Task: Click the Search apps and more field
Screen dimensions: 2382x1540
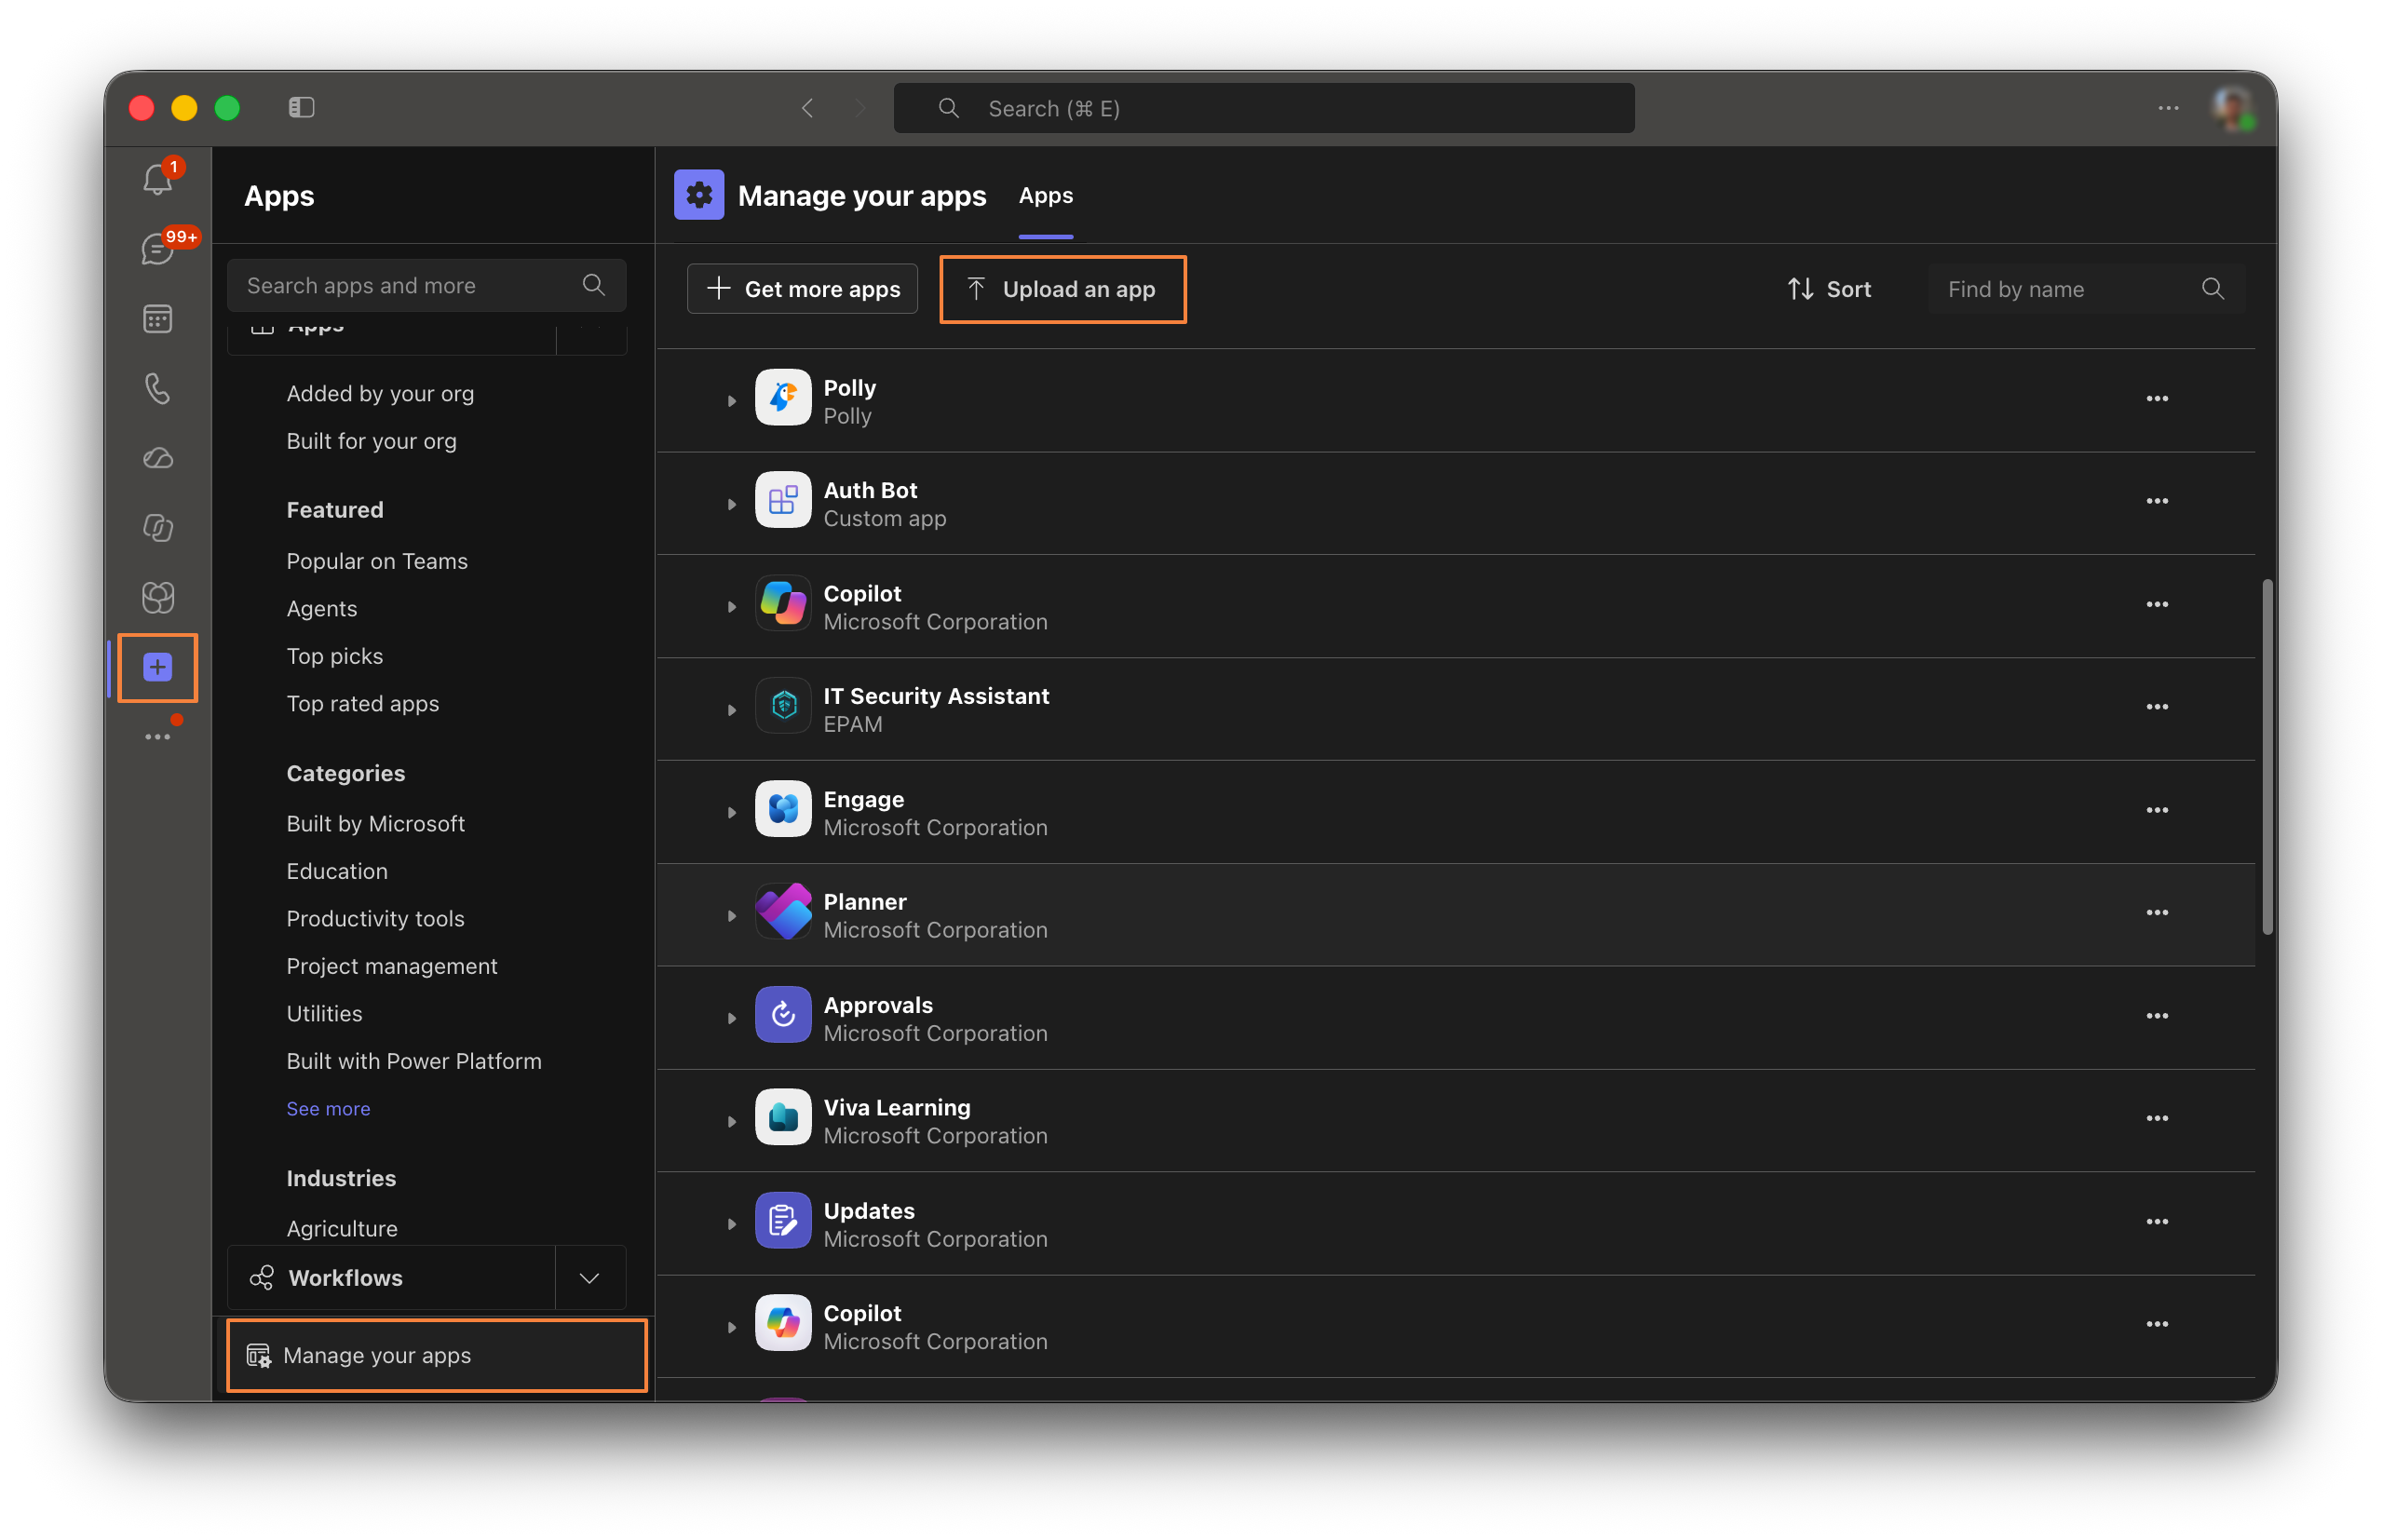Action: point(426,286)
